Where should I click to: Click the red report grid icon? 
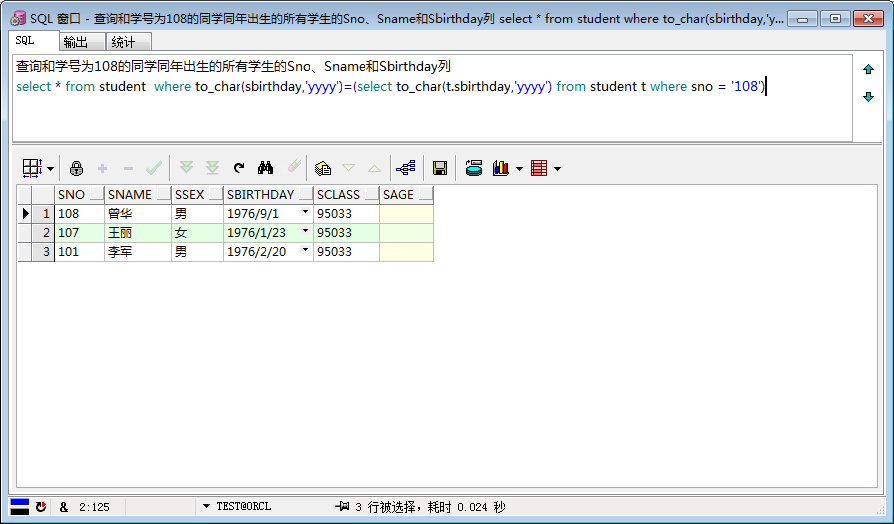[x=539, y=168]
